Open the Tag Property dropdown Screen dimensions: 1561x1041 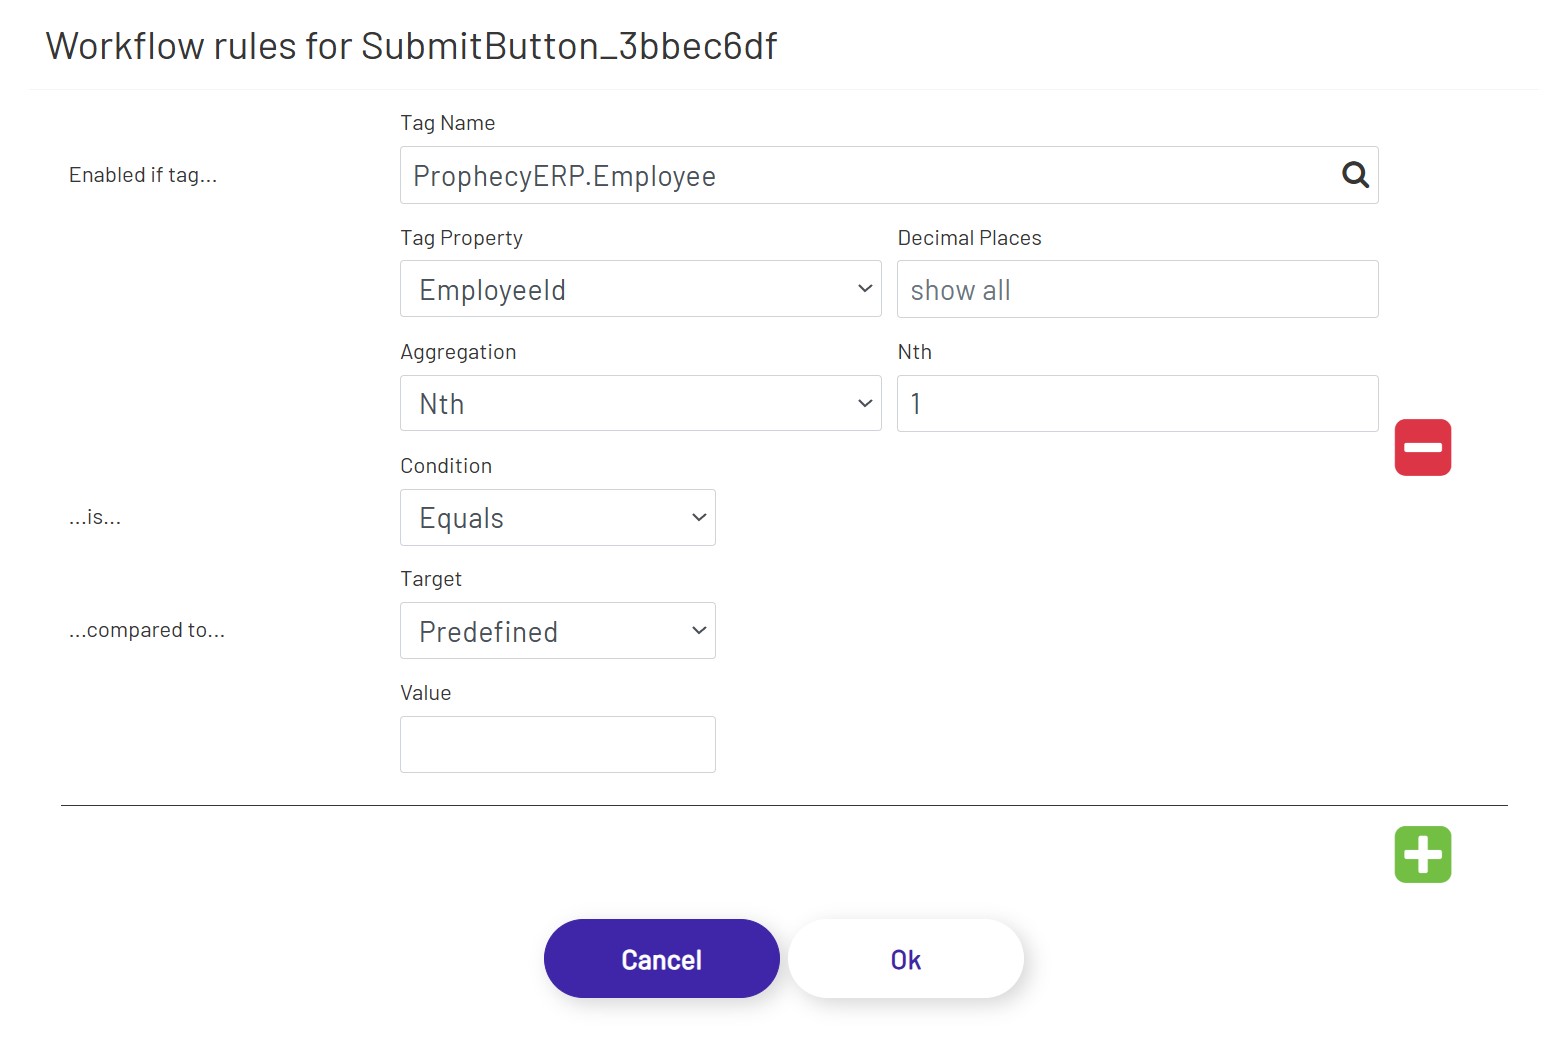pos(640,289)
